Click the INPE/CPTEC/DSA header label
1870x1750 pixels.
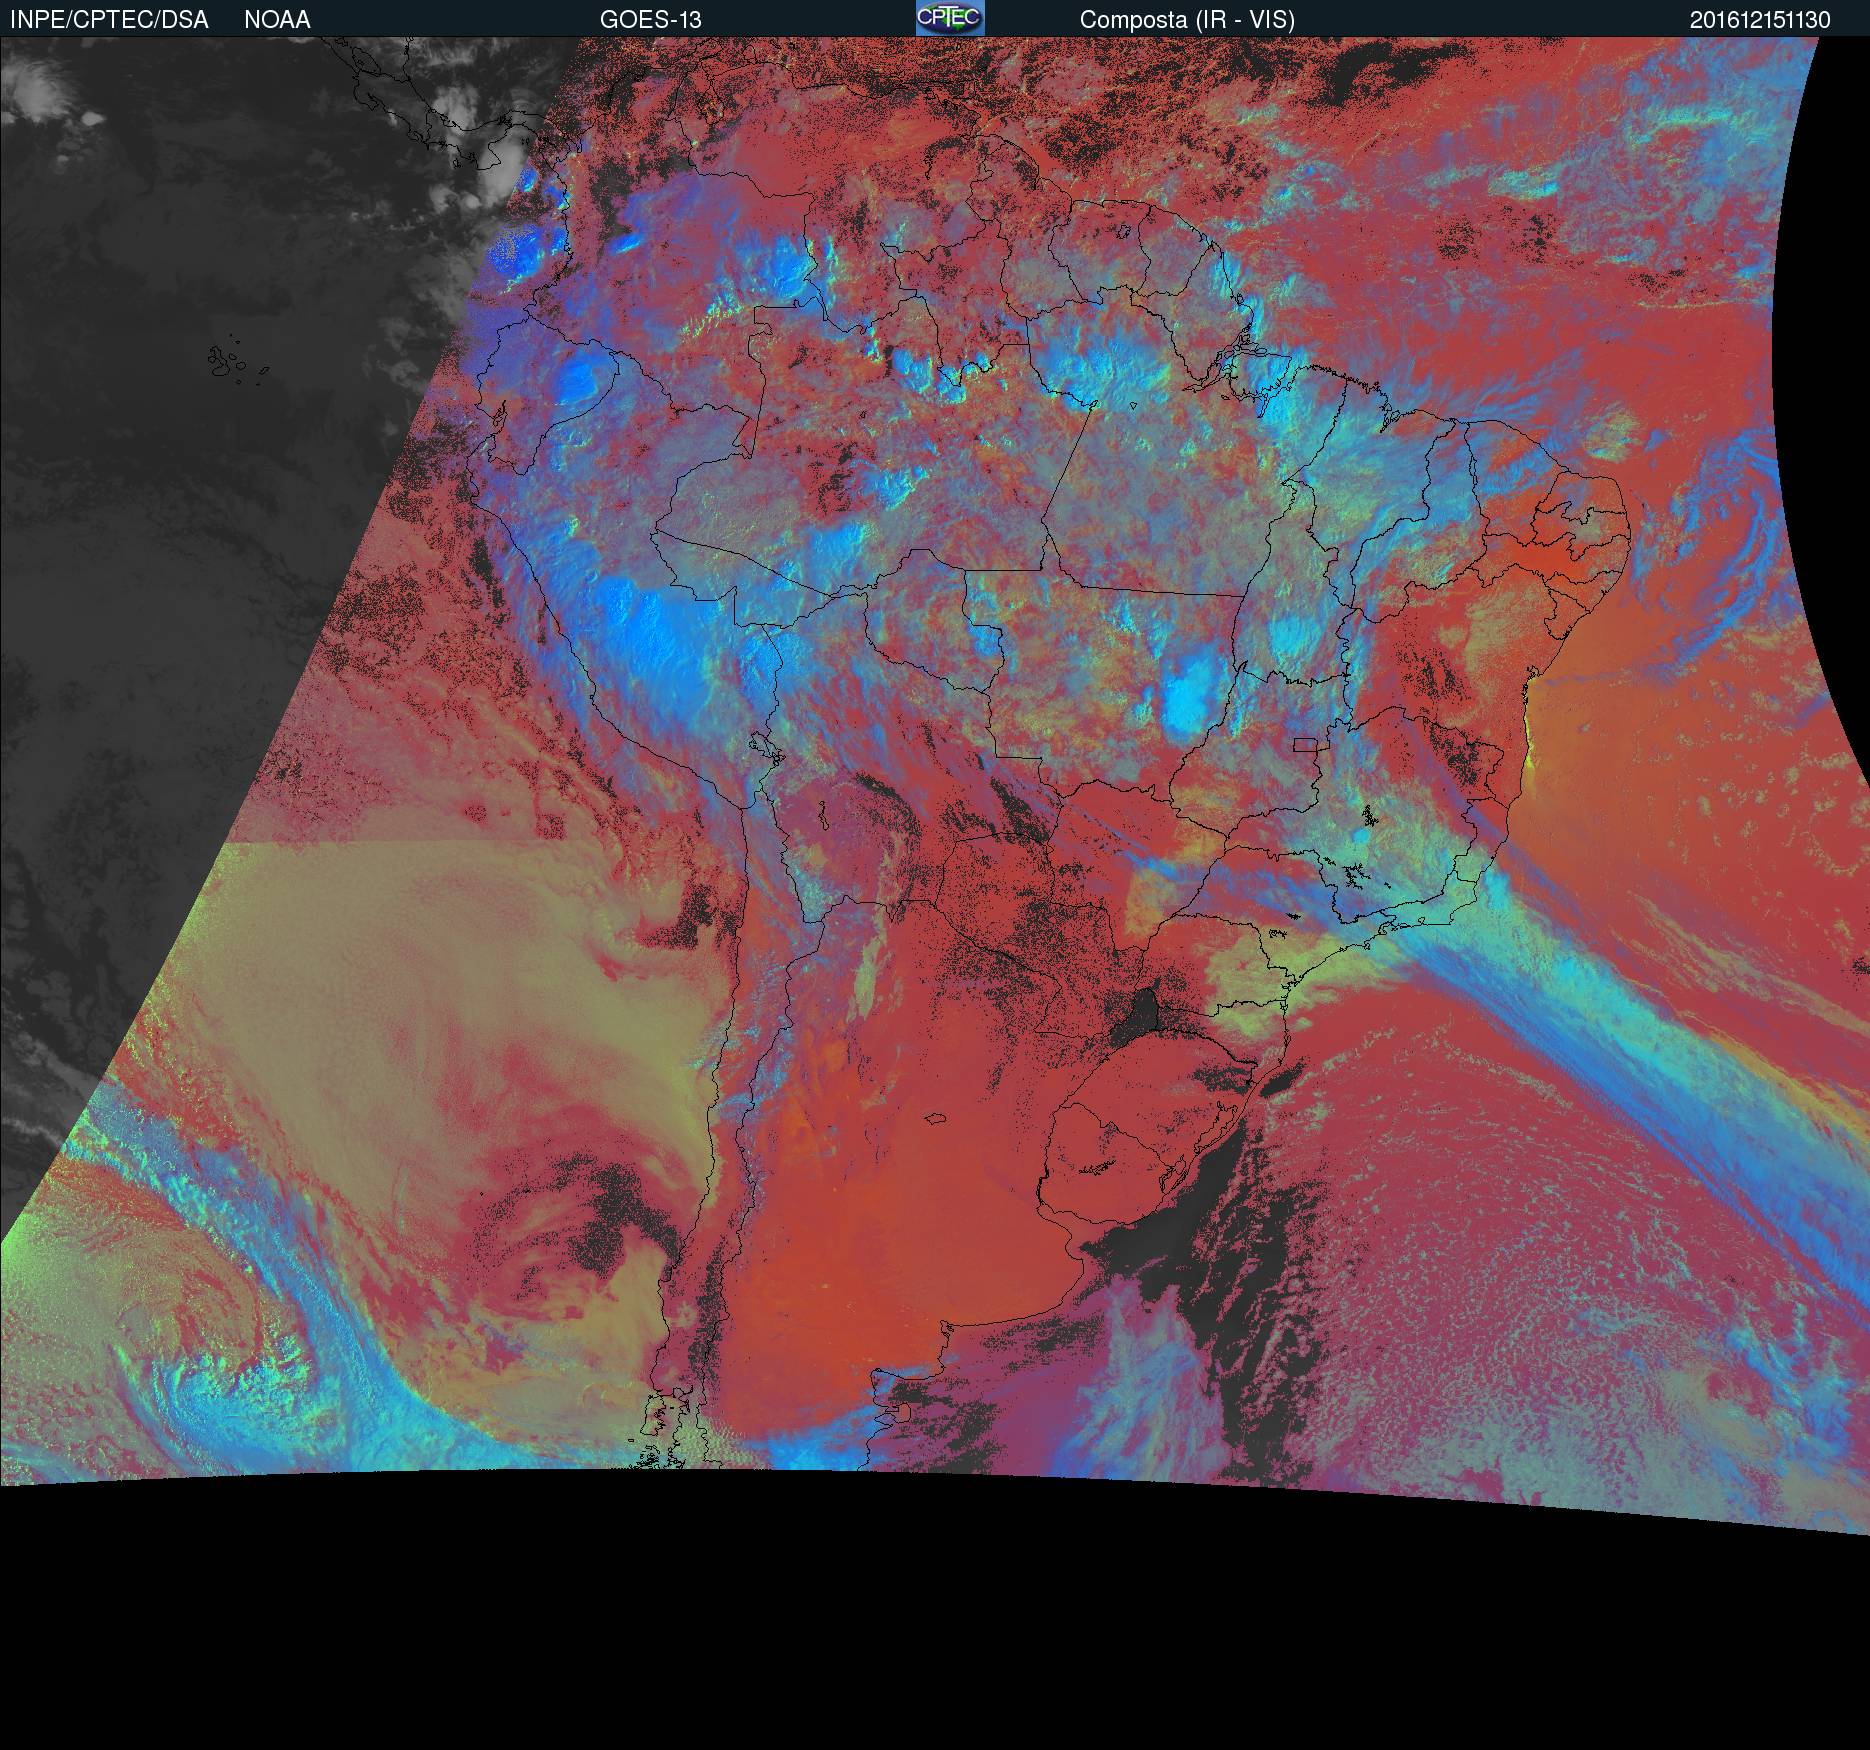click(x=109, y=20)
